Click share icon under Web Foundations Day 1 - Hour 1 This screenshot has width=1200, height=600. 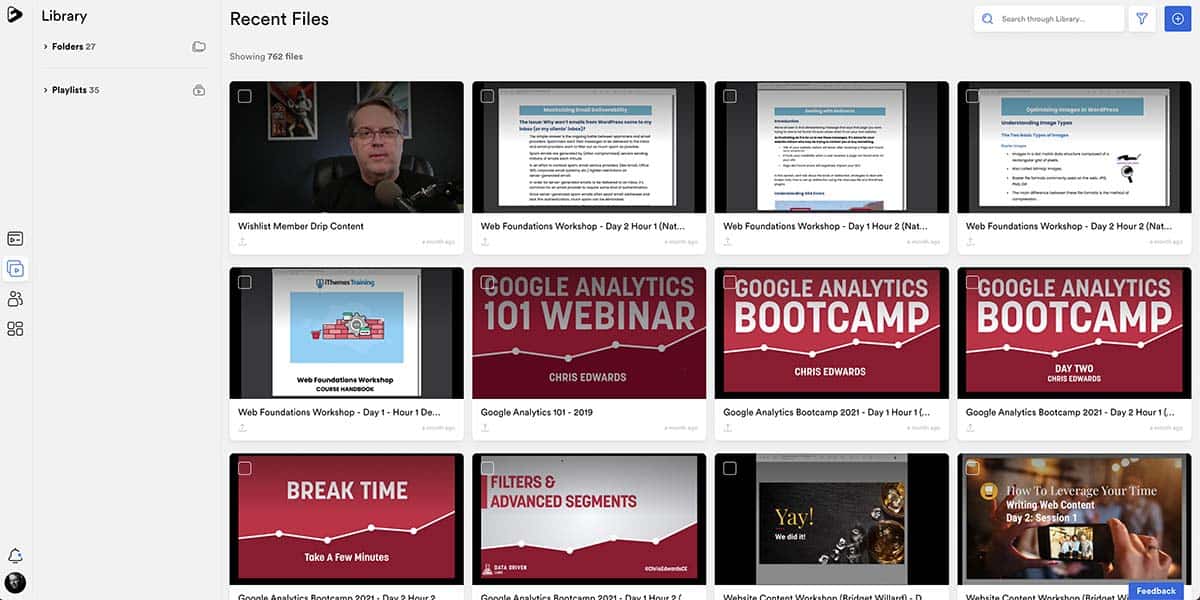tap(242, 428)
